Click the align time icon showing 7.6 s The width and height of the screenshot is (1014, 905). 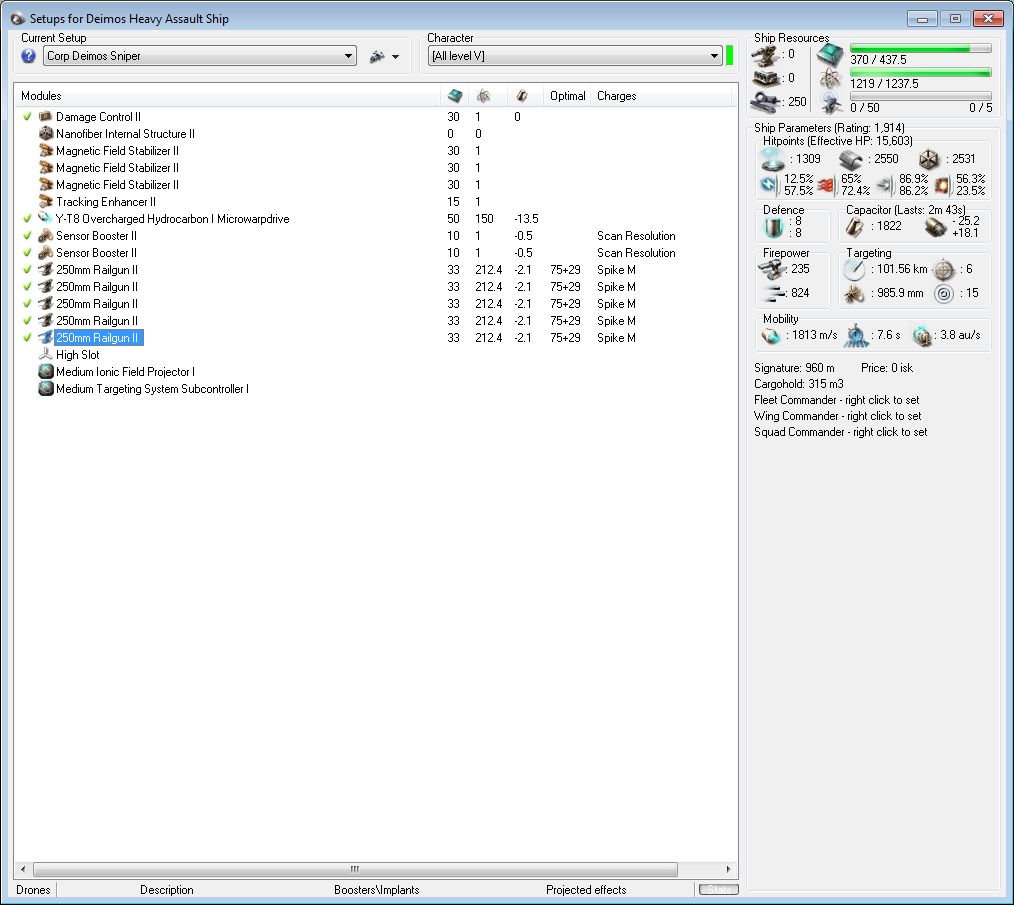point(857,335)
